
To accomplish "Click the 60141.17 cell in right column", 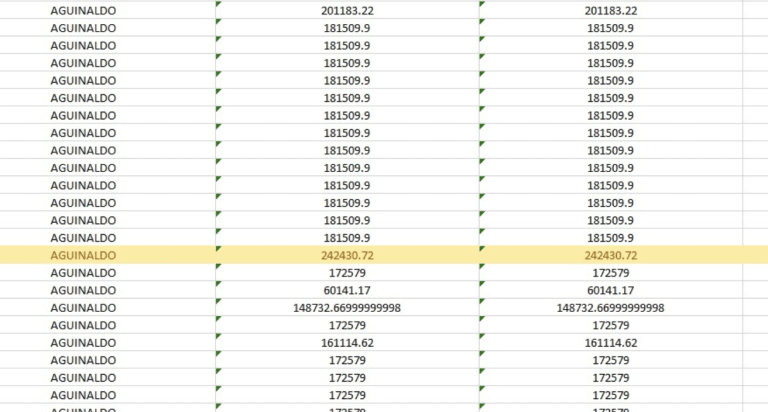I will (610, 291).
